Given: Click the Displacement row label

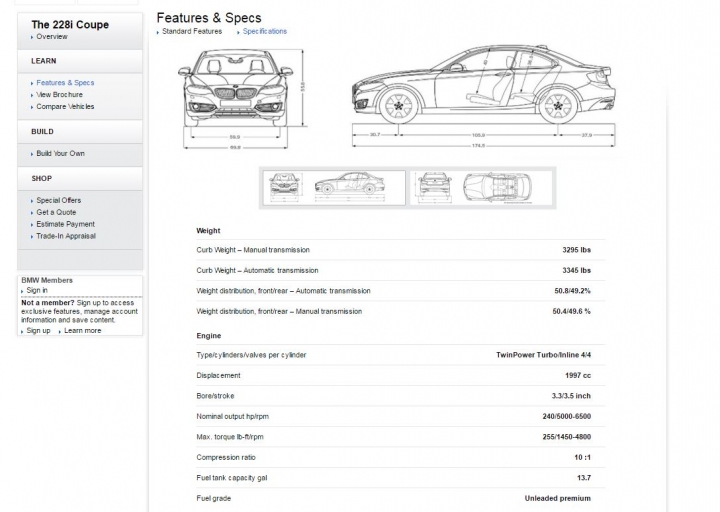Looking at the screenshot, I should coord(218,376).
